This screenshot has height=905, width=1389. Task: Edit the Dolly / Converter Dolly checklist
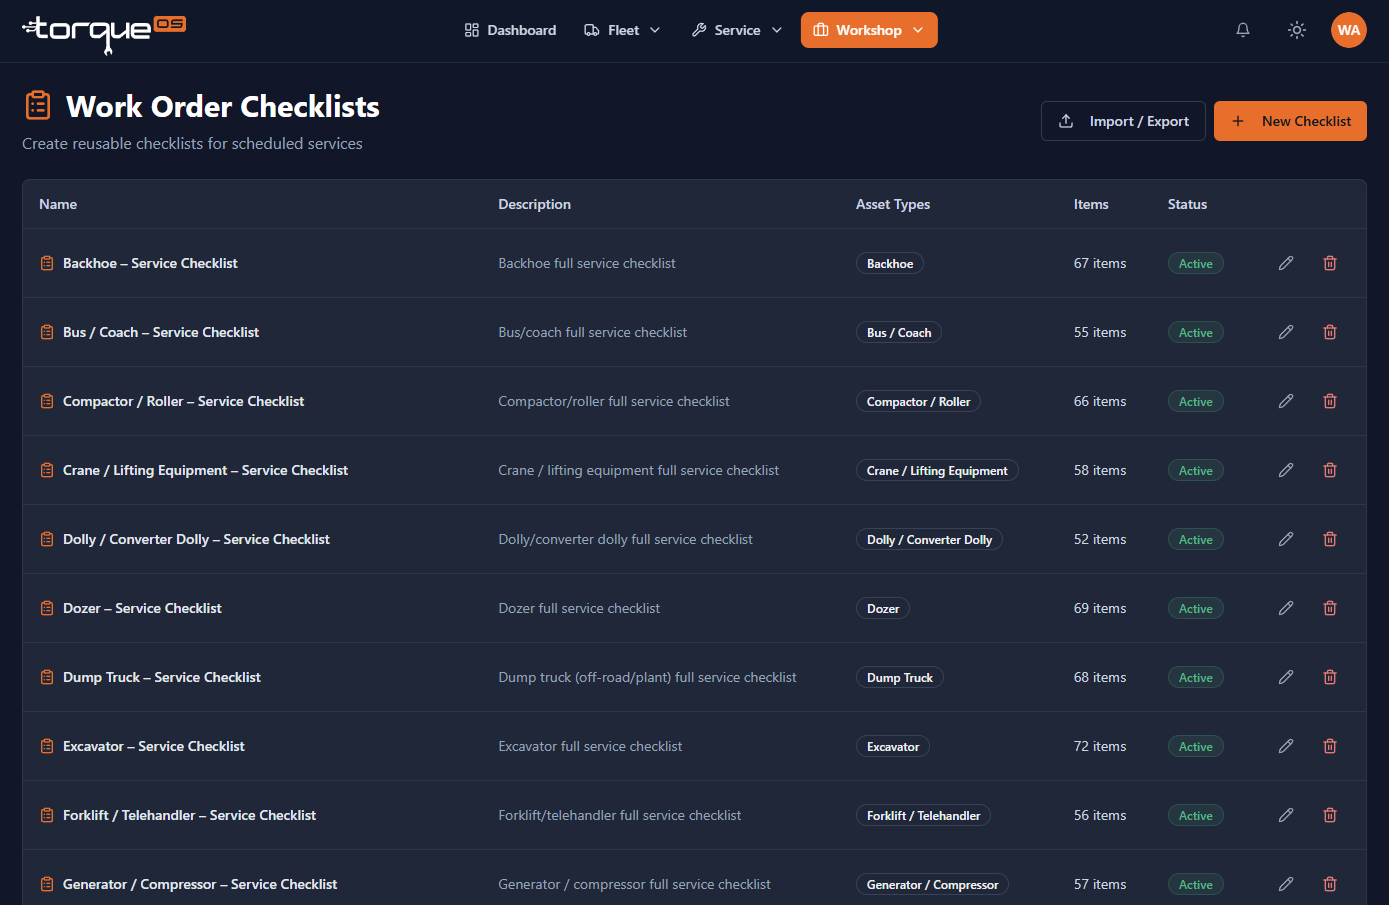(x=1286, y=539)
